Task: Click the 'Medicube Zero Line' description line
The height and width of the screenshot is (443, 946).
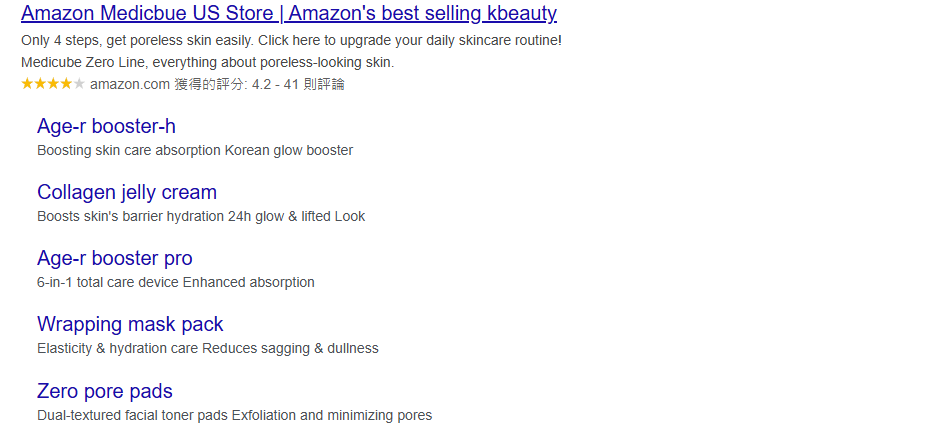Action: 207,62
